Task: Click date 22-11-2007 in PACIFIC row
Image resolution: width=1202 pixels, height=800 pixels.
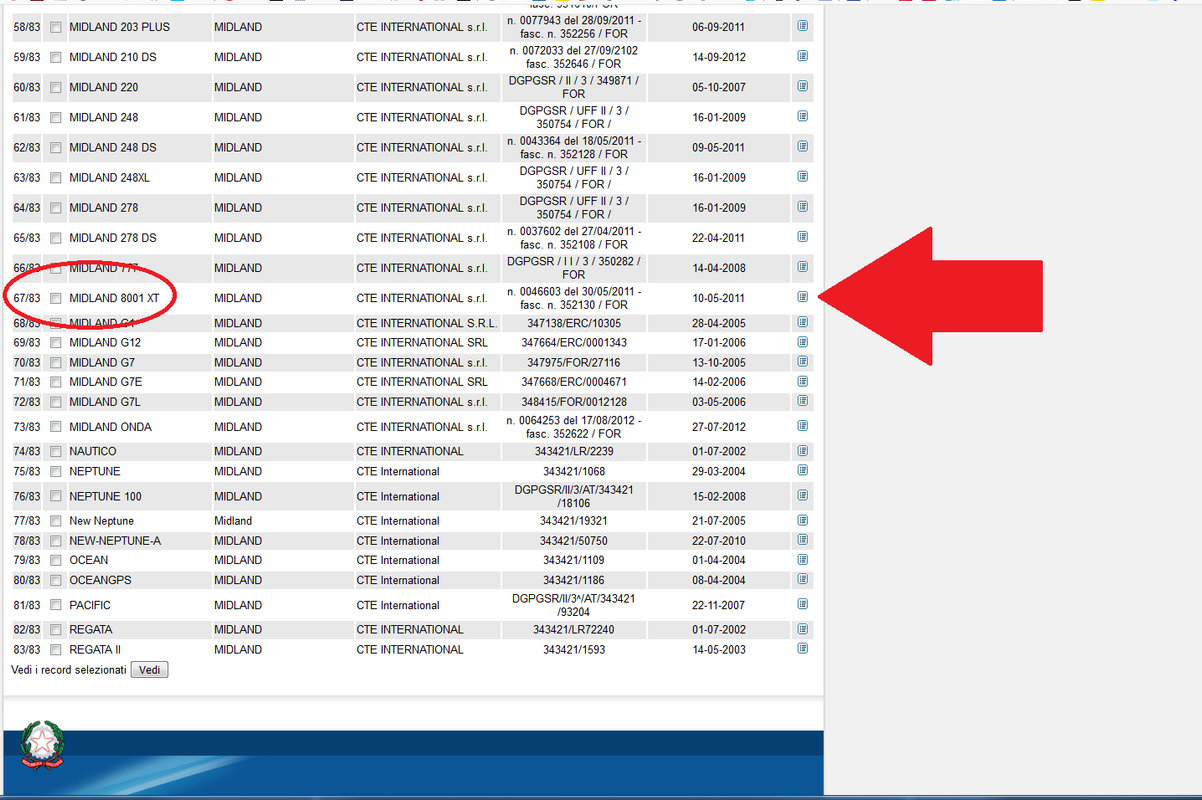Action: tap(718, 605)
